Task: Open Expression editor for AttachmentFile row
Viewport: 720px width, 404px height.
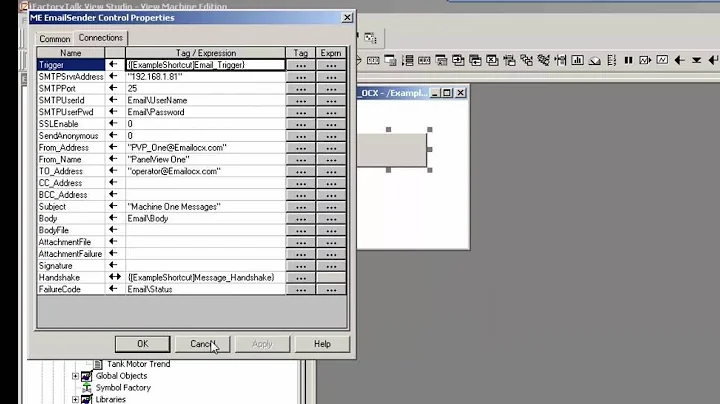Action: (331, 242)
